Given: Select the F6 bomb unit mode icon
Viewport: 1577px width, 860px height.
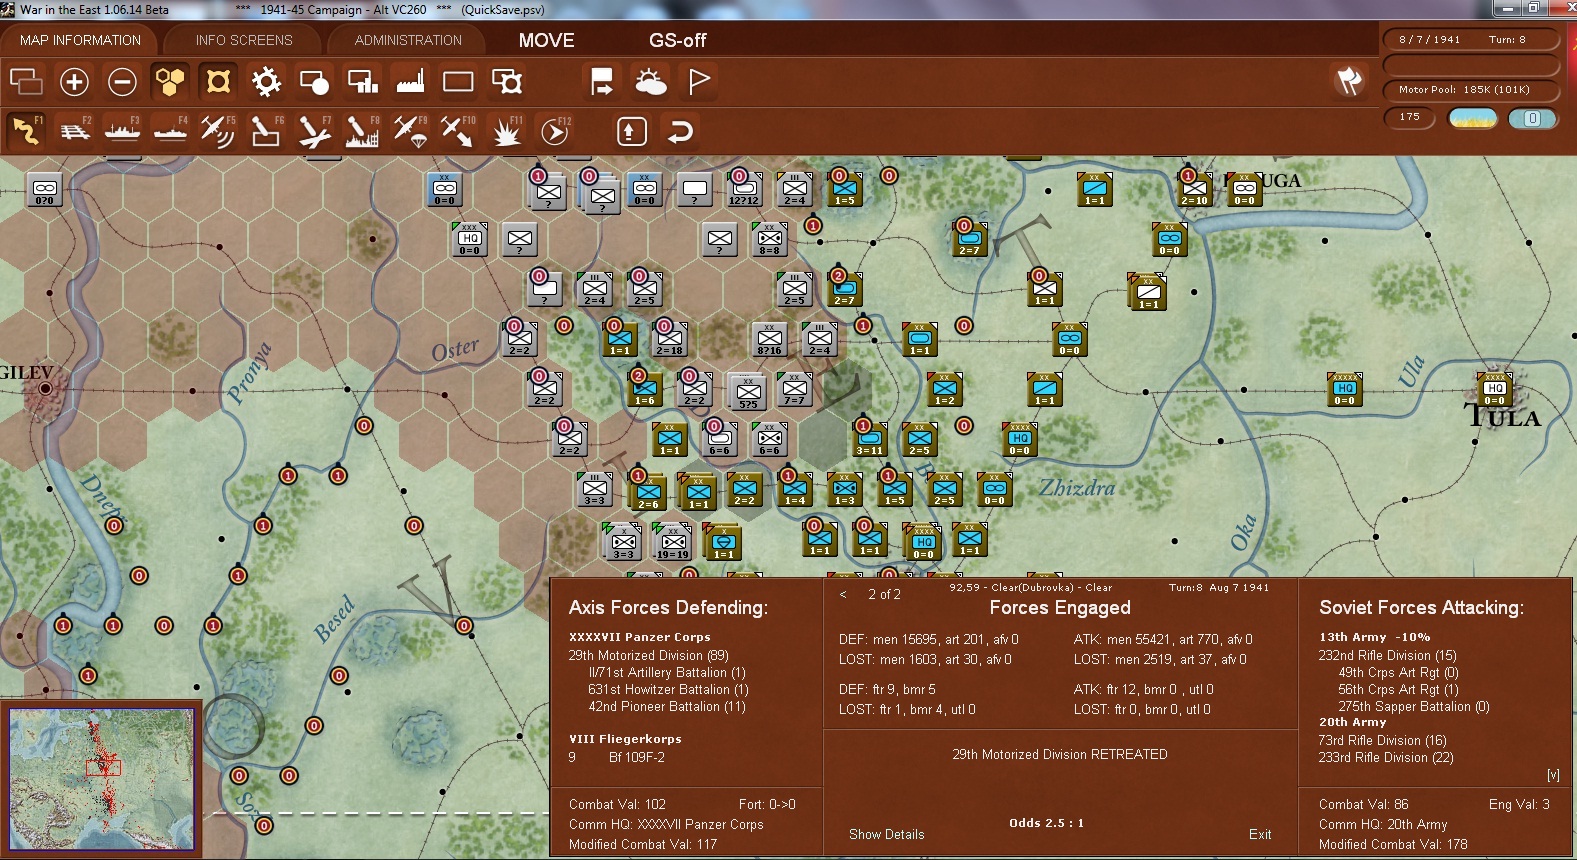Looking at the screenshot, I should (267, 131).
